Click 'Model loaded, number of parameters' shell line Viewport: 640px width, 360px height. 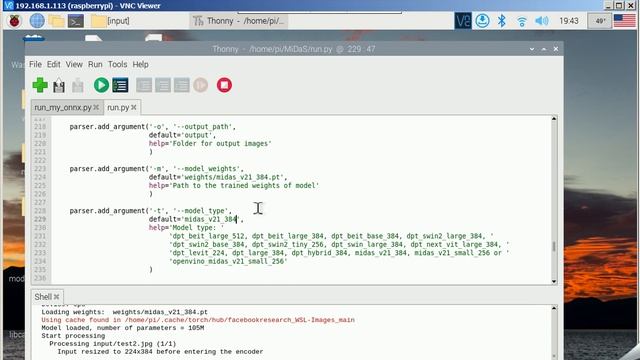coord(122,328)
